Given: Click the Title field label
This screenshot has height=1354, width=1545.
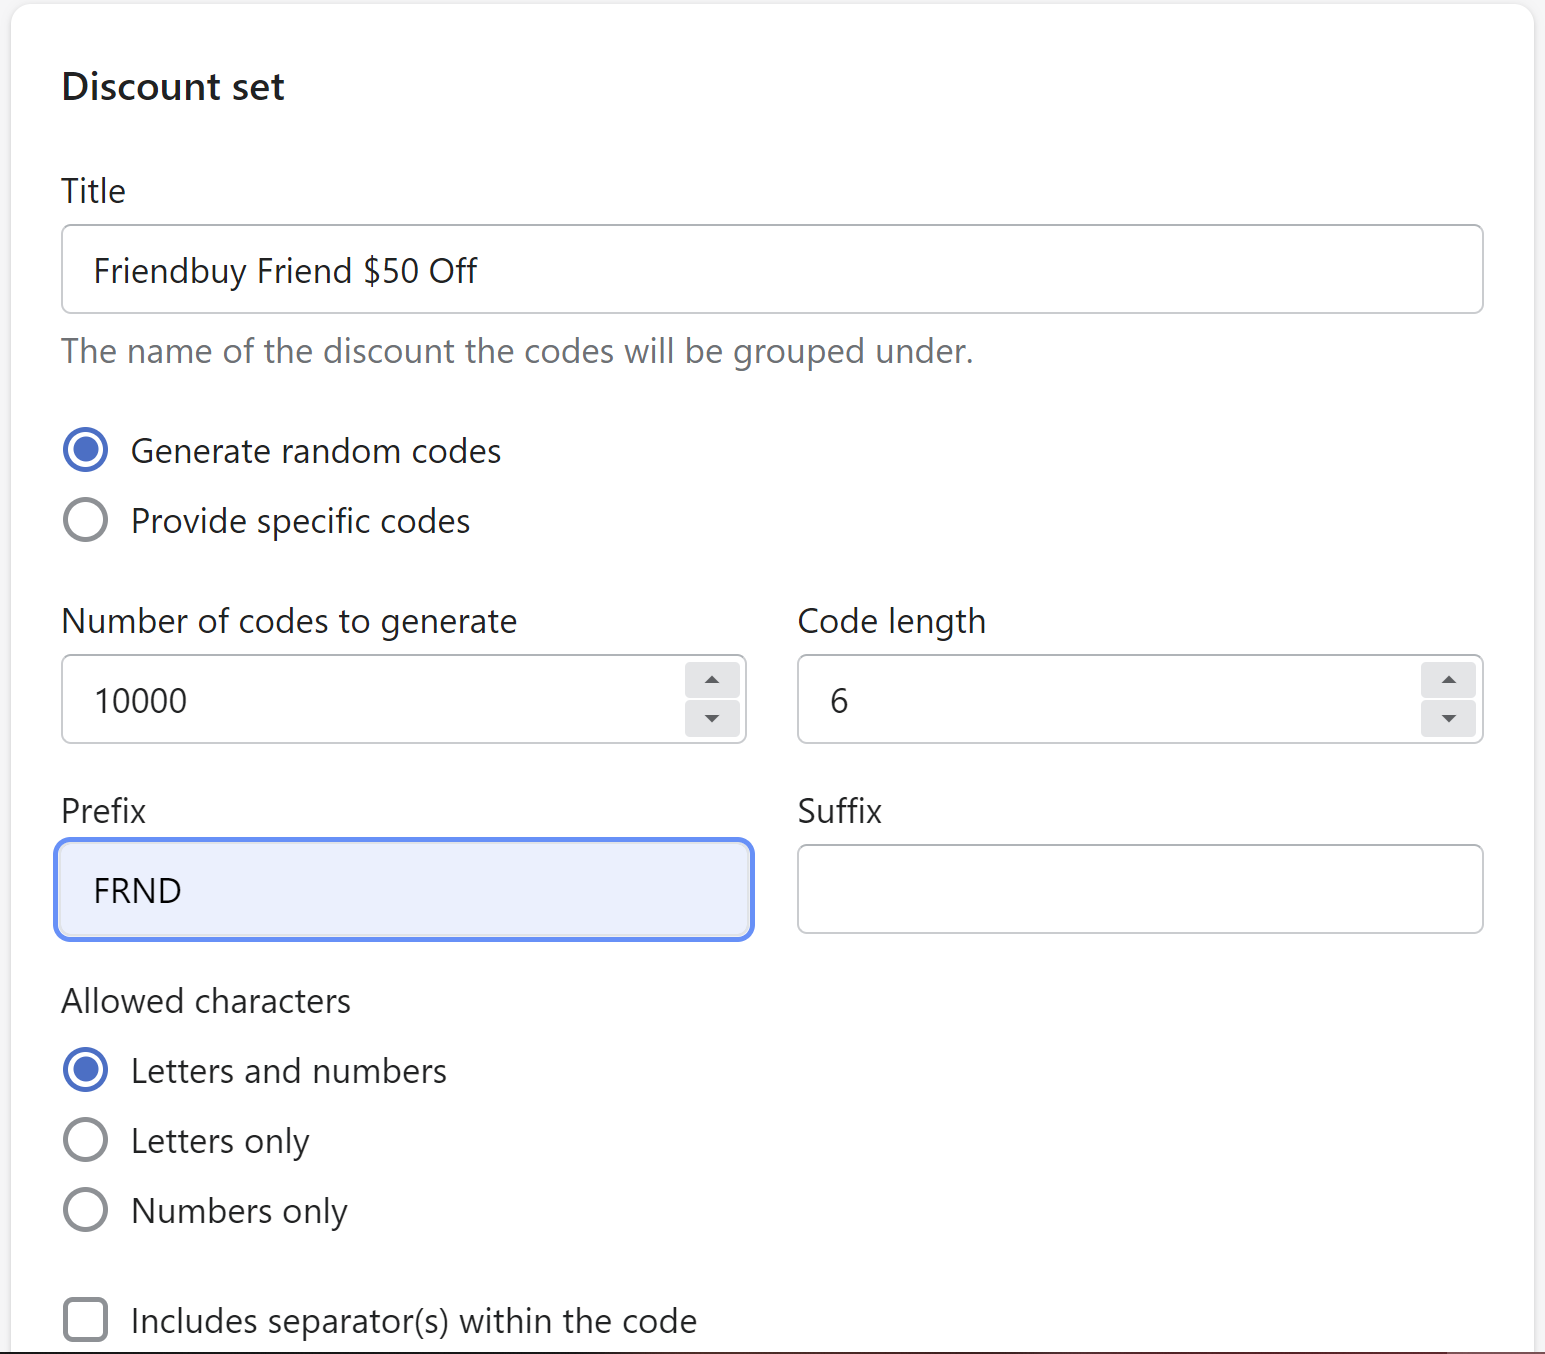Looking at the screenshot, I should coord(93,191).
